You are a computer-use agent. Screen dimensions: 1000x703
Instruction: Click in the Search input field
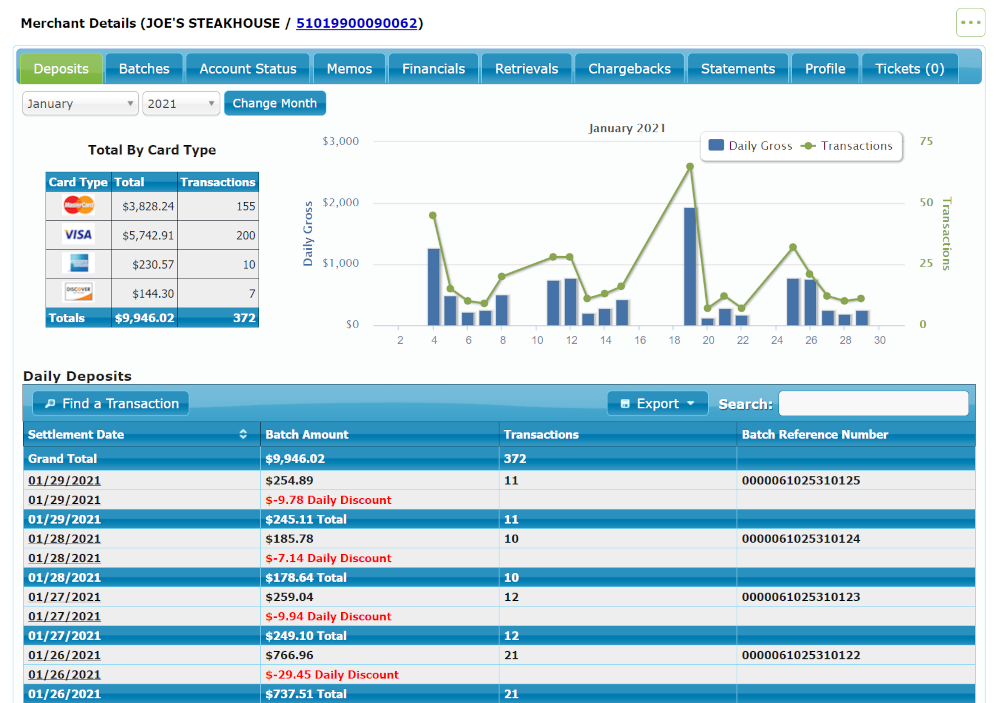point(874,404)
